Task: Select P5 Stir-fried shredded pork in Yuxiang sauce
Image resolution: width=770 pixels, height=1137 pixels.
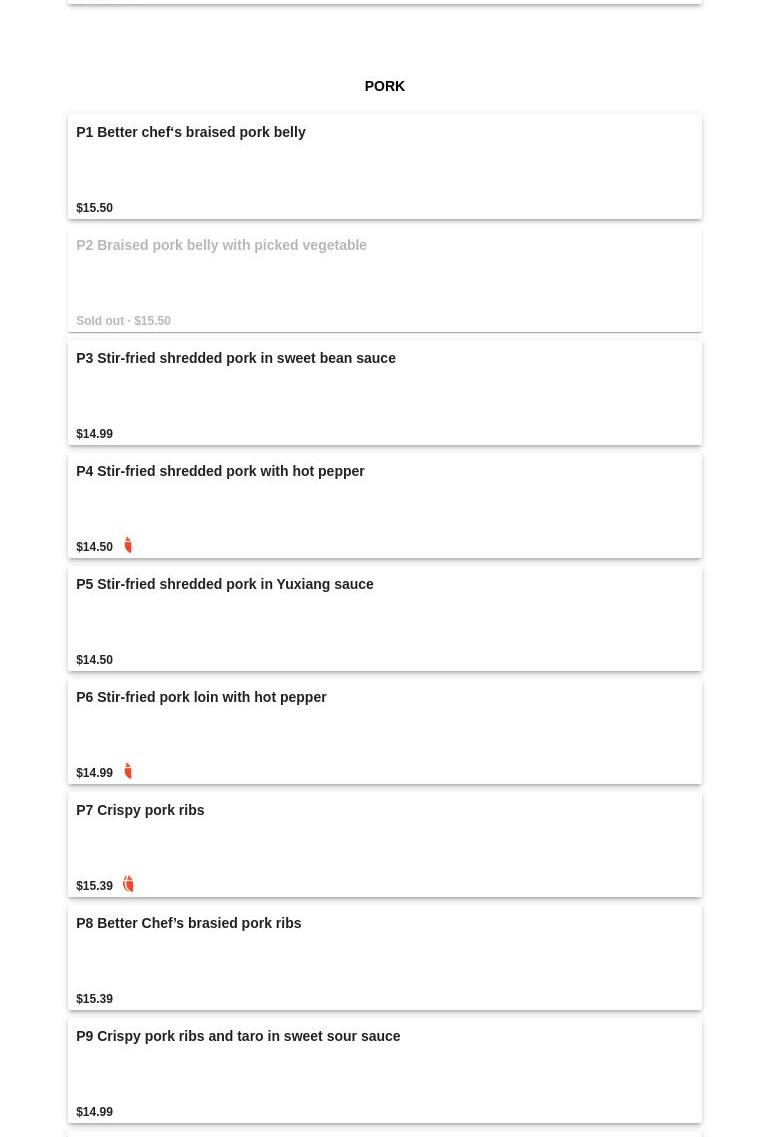Action: click(225, 584)
